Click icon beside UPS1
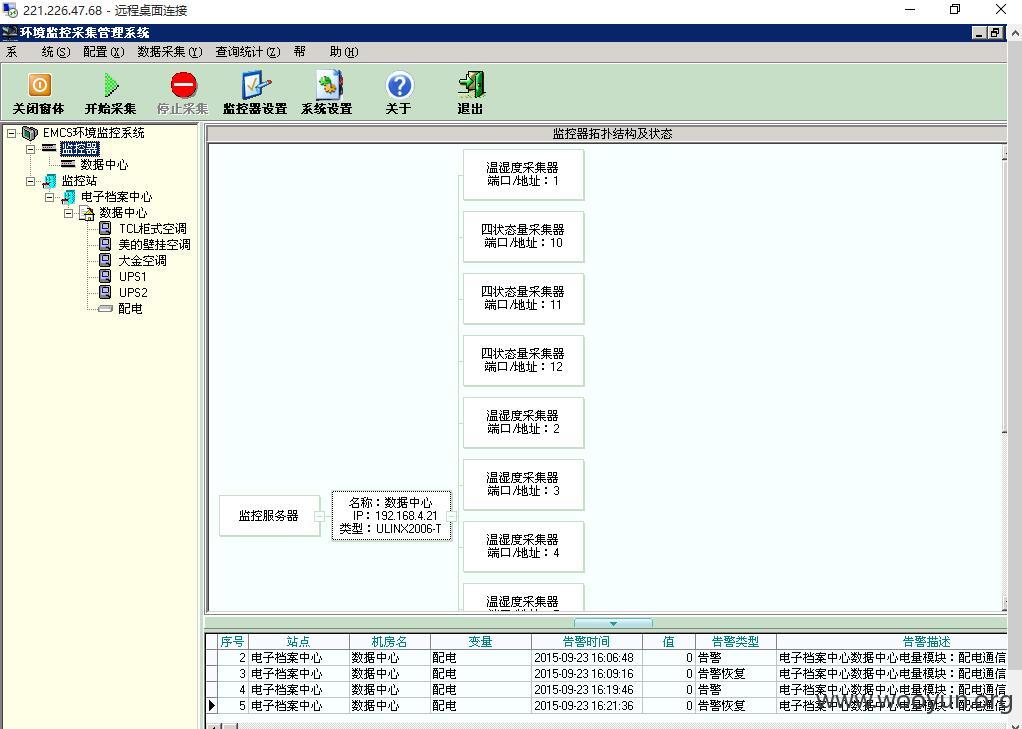 coord(105,276)
